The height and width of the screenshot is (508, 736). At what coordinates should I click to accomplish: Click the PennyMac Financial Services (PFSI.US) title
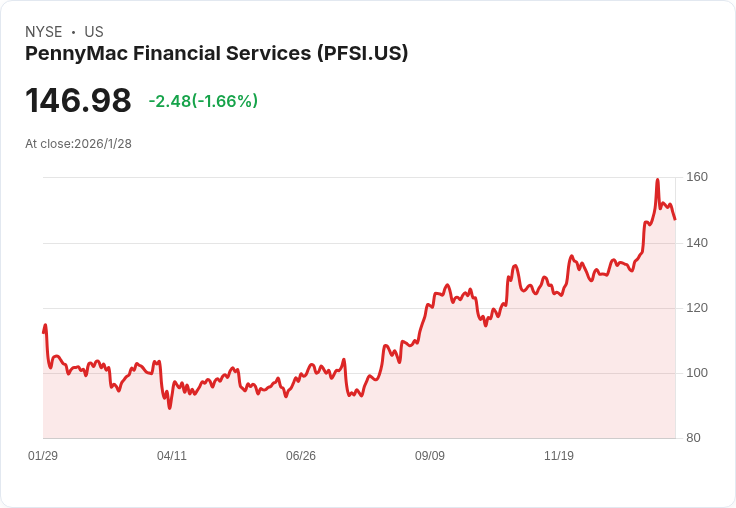coord(216,54)
